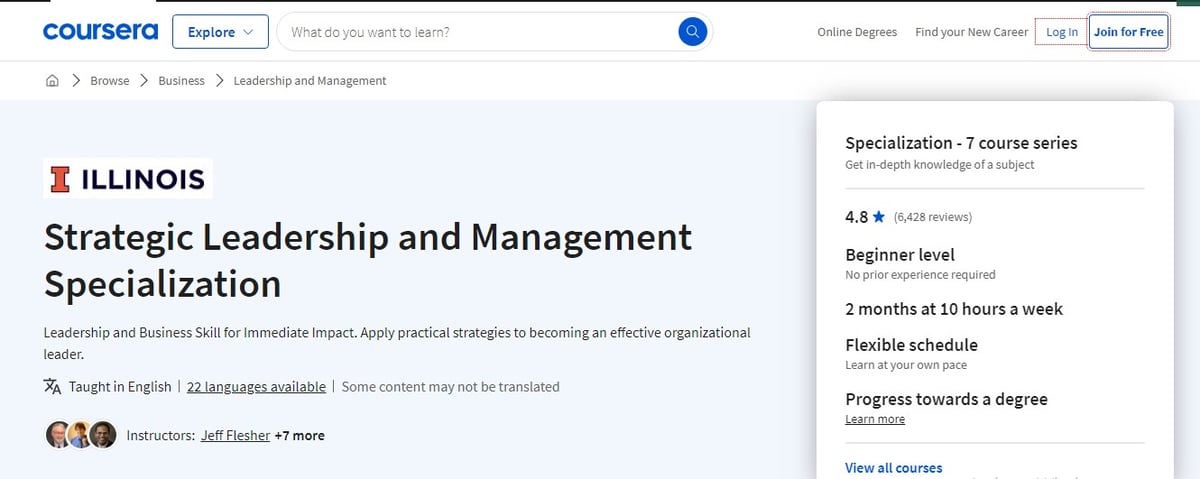Image resolution: width=1200 pixels, height=479 pixels.
Task: Click 'Taught in English' text
Action: (120, 386)
